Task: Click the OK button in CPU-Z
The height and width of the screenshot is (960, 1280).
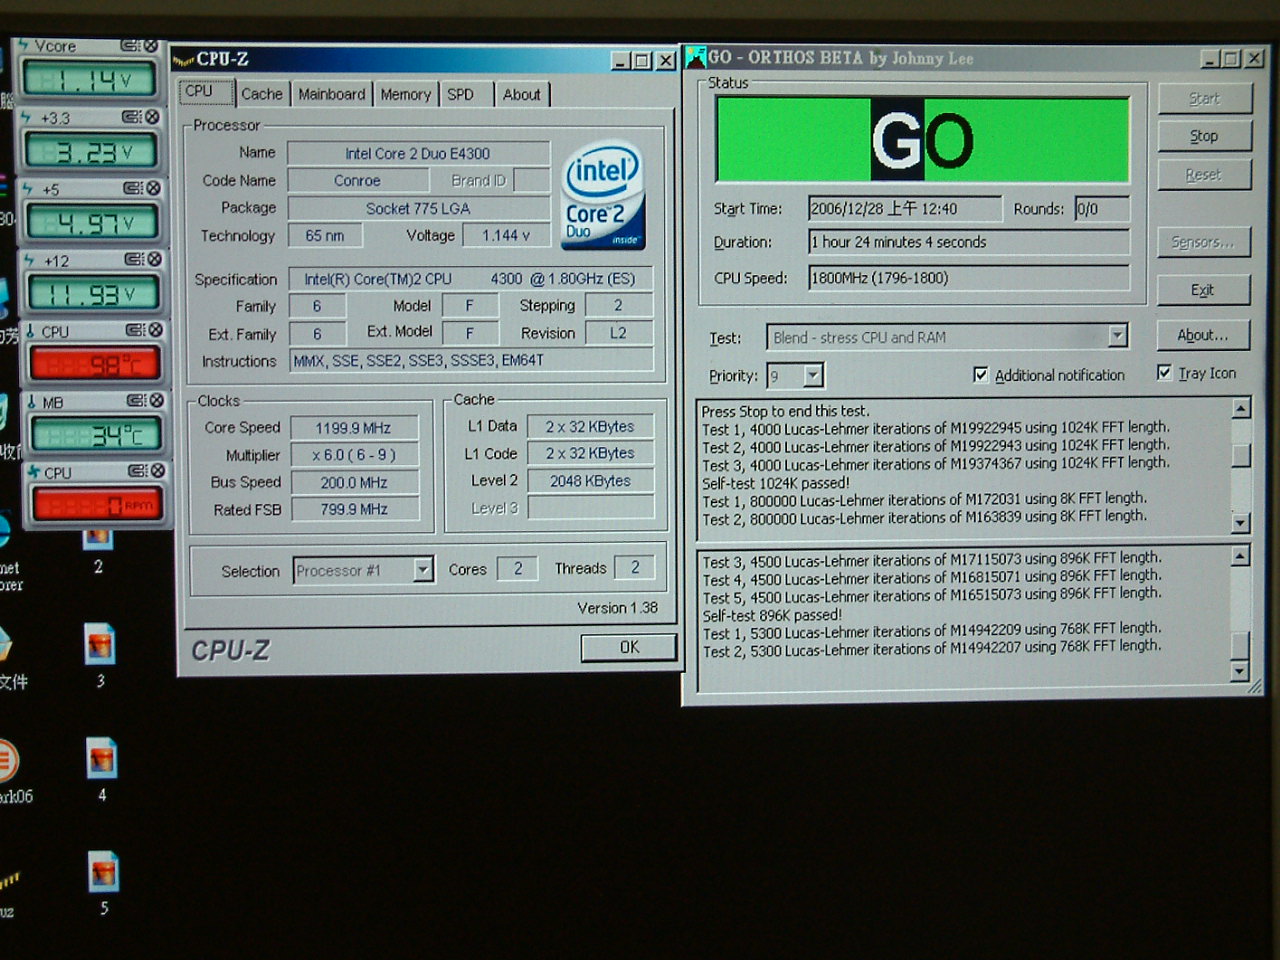Action: [628, 648]
